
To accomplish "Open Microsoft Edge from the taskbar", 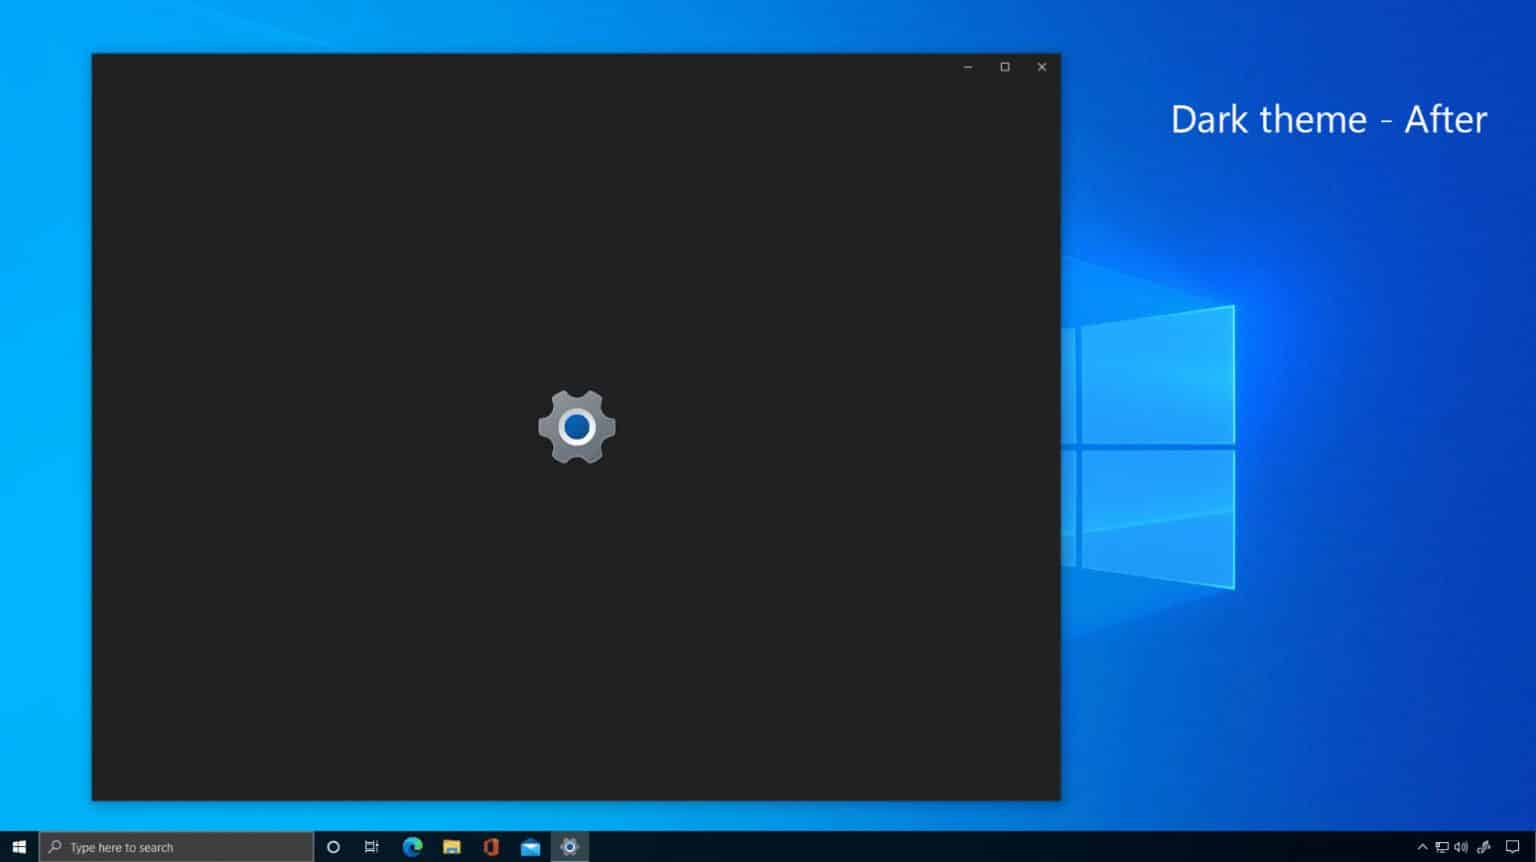I will [413, 847].
